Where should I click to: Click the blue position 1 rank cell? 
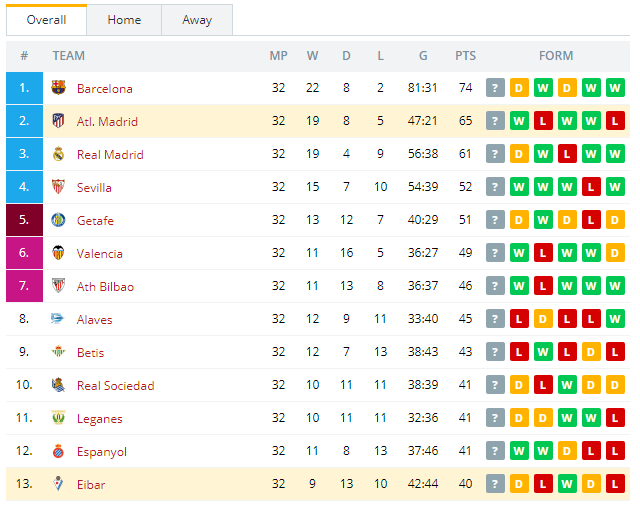tap(24, 88)
